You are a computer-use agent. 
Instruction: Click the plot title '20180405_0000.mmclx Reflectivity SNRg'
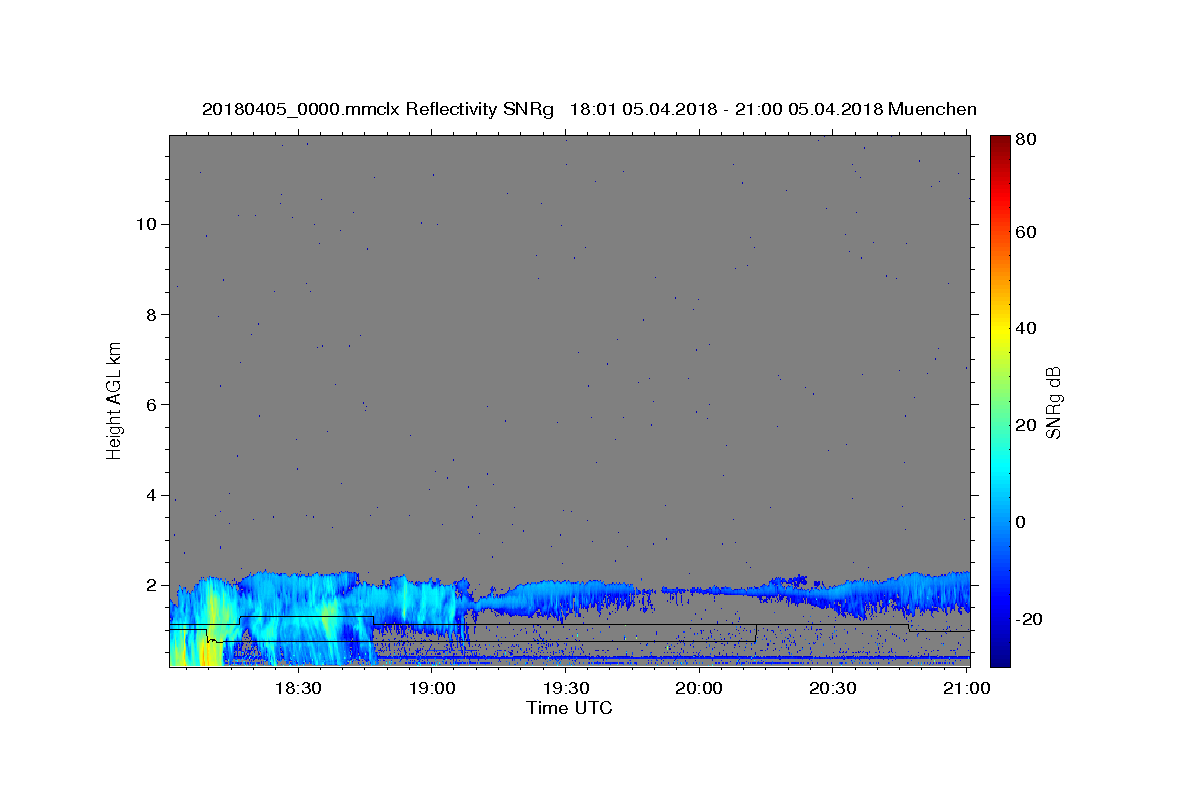point(378,109)
